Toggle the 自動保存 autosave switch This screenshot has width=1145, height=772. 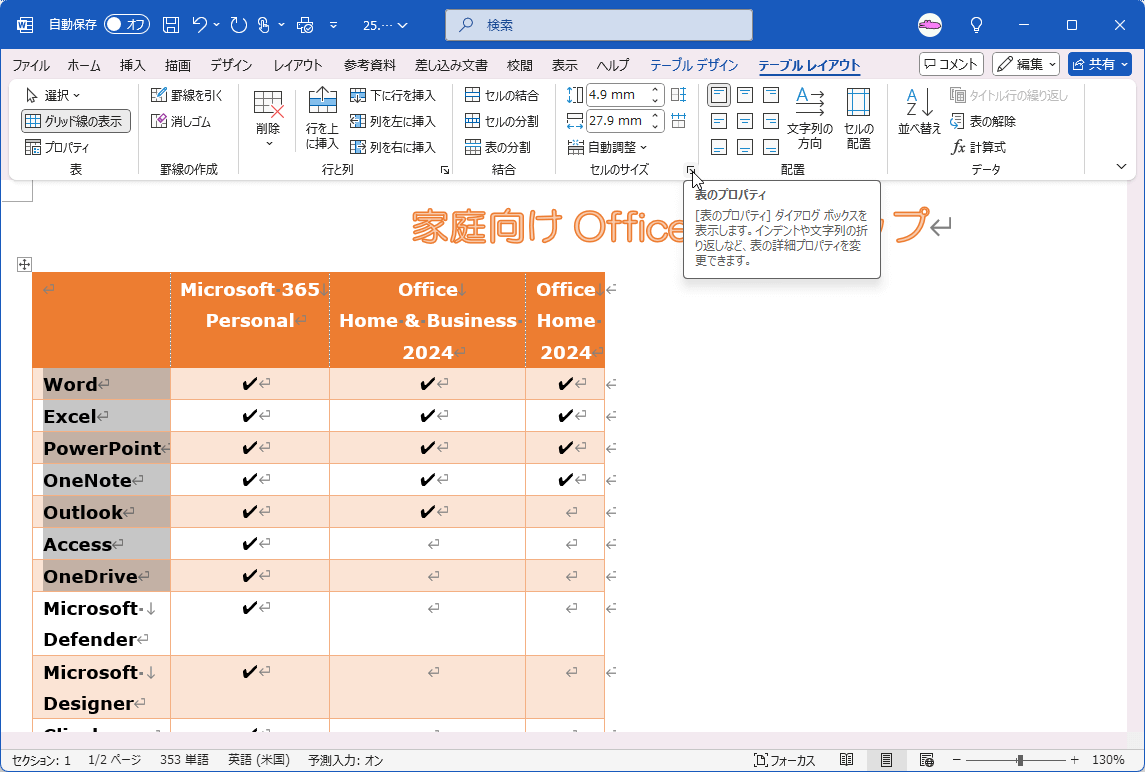point(127,25)
